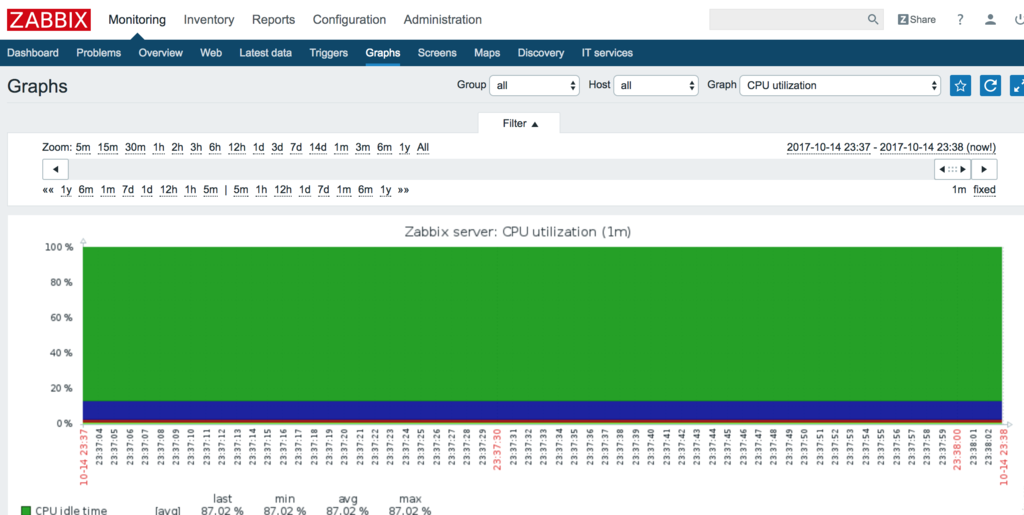The width and height of the screenshot is (1024, 515).
Task: Click the graph title CPU utilization (1m)
Action: (x=519, y=232)
